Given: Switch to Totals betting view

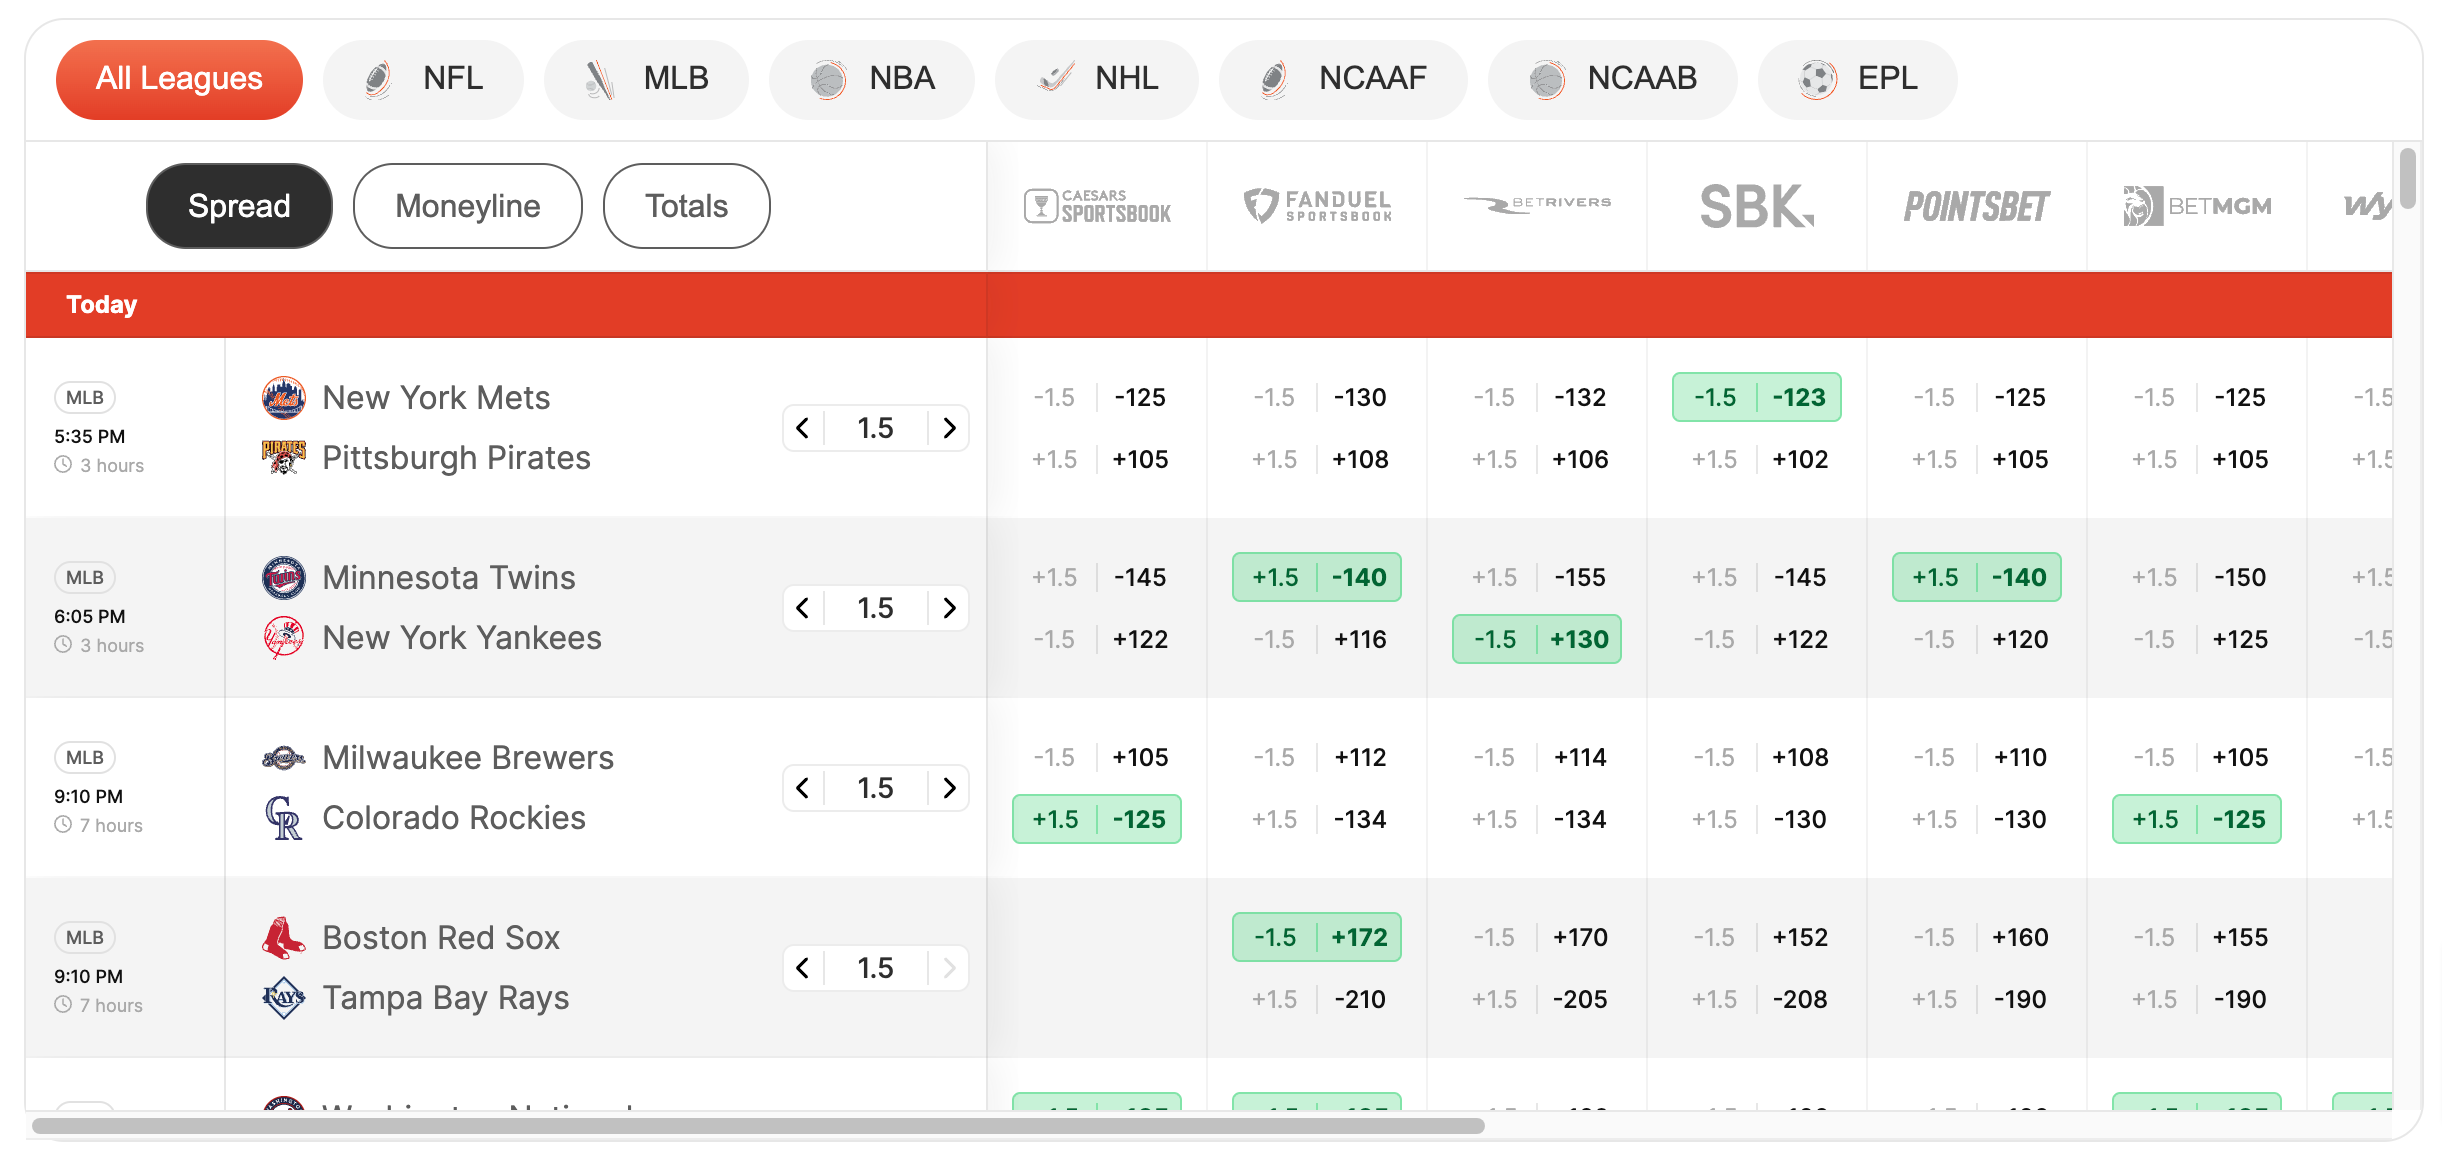Looking at the screenshot, I should coord(685,204).
